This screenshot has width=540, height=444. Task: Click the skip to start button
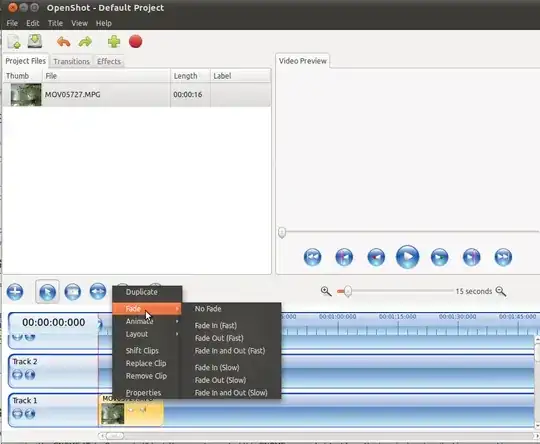click(312, 257)
